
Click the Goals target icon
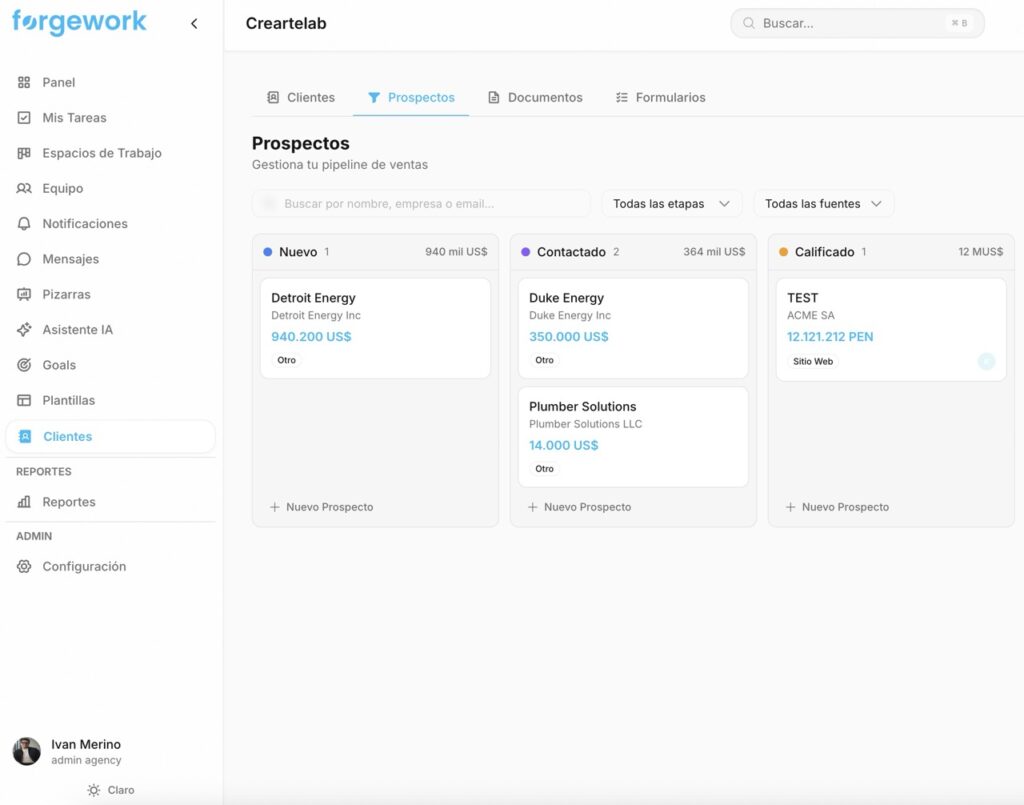tap(24, 365)
